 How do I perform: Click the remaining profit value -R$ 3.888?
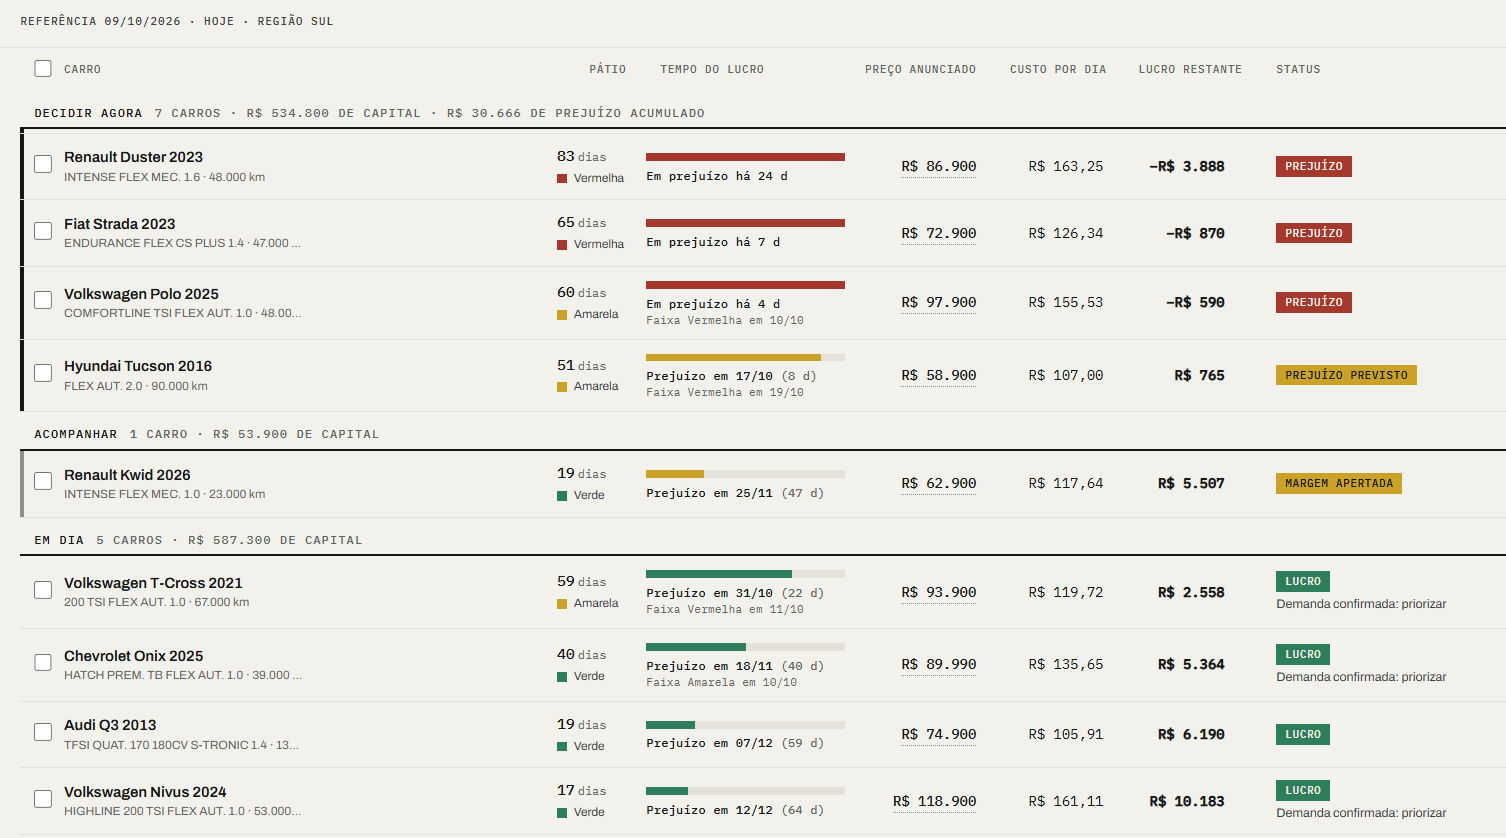tap(1187, 167)
